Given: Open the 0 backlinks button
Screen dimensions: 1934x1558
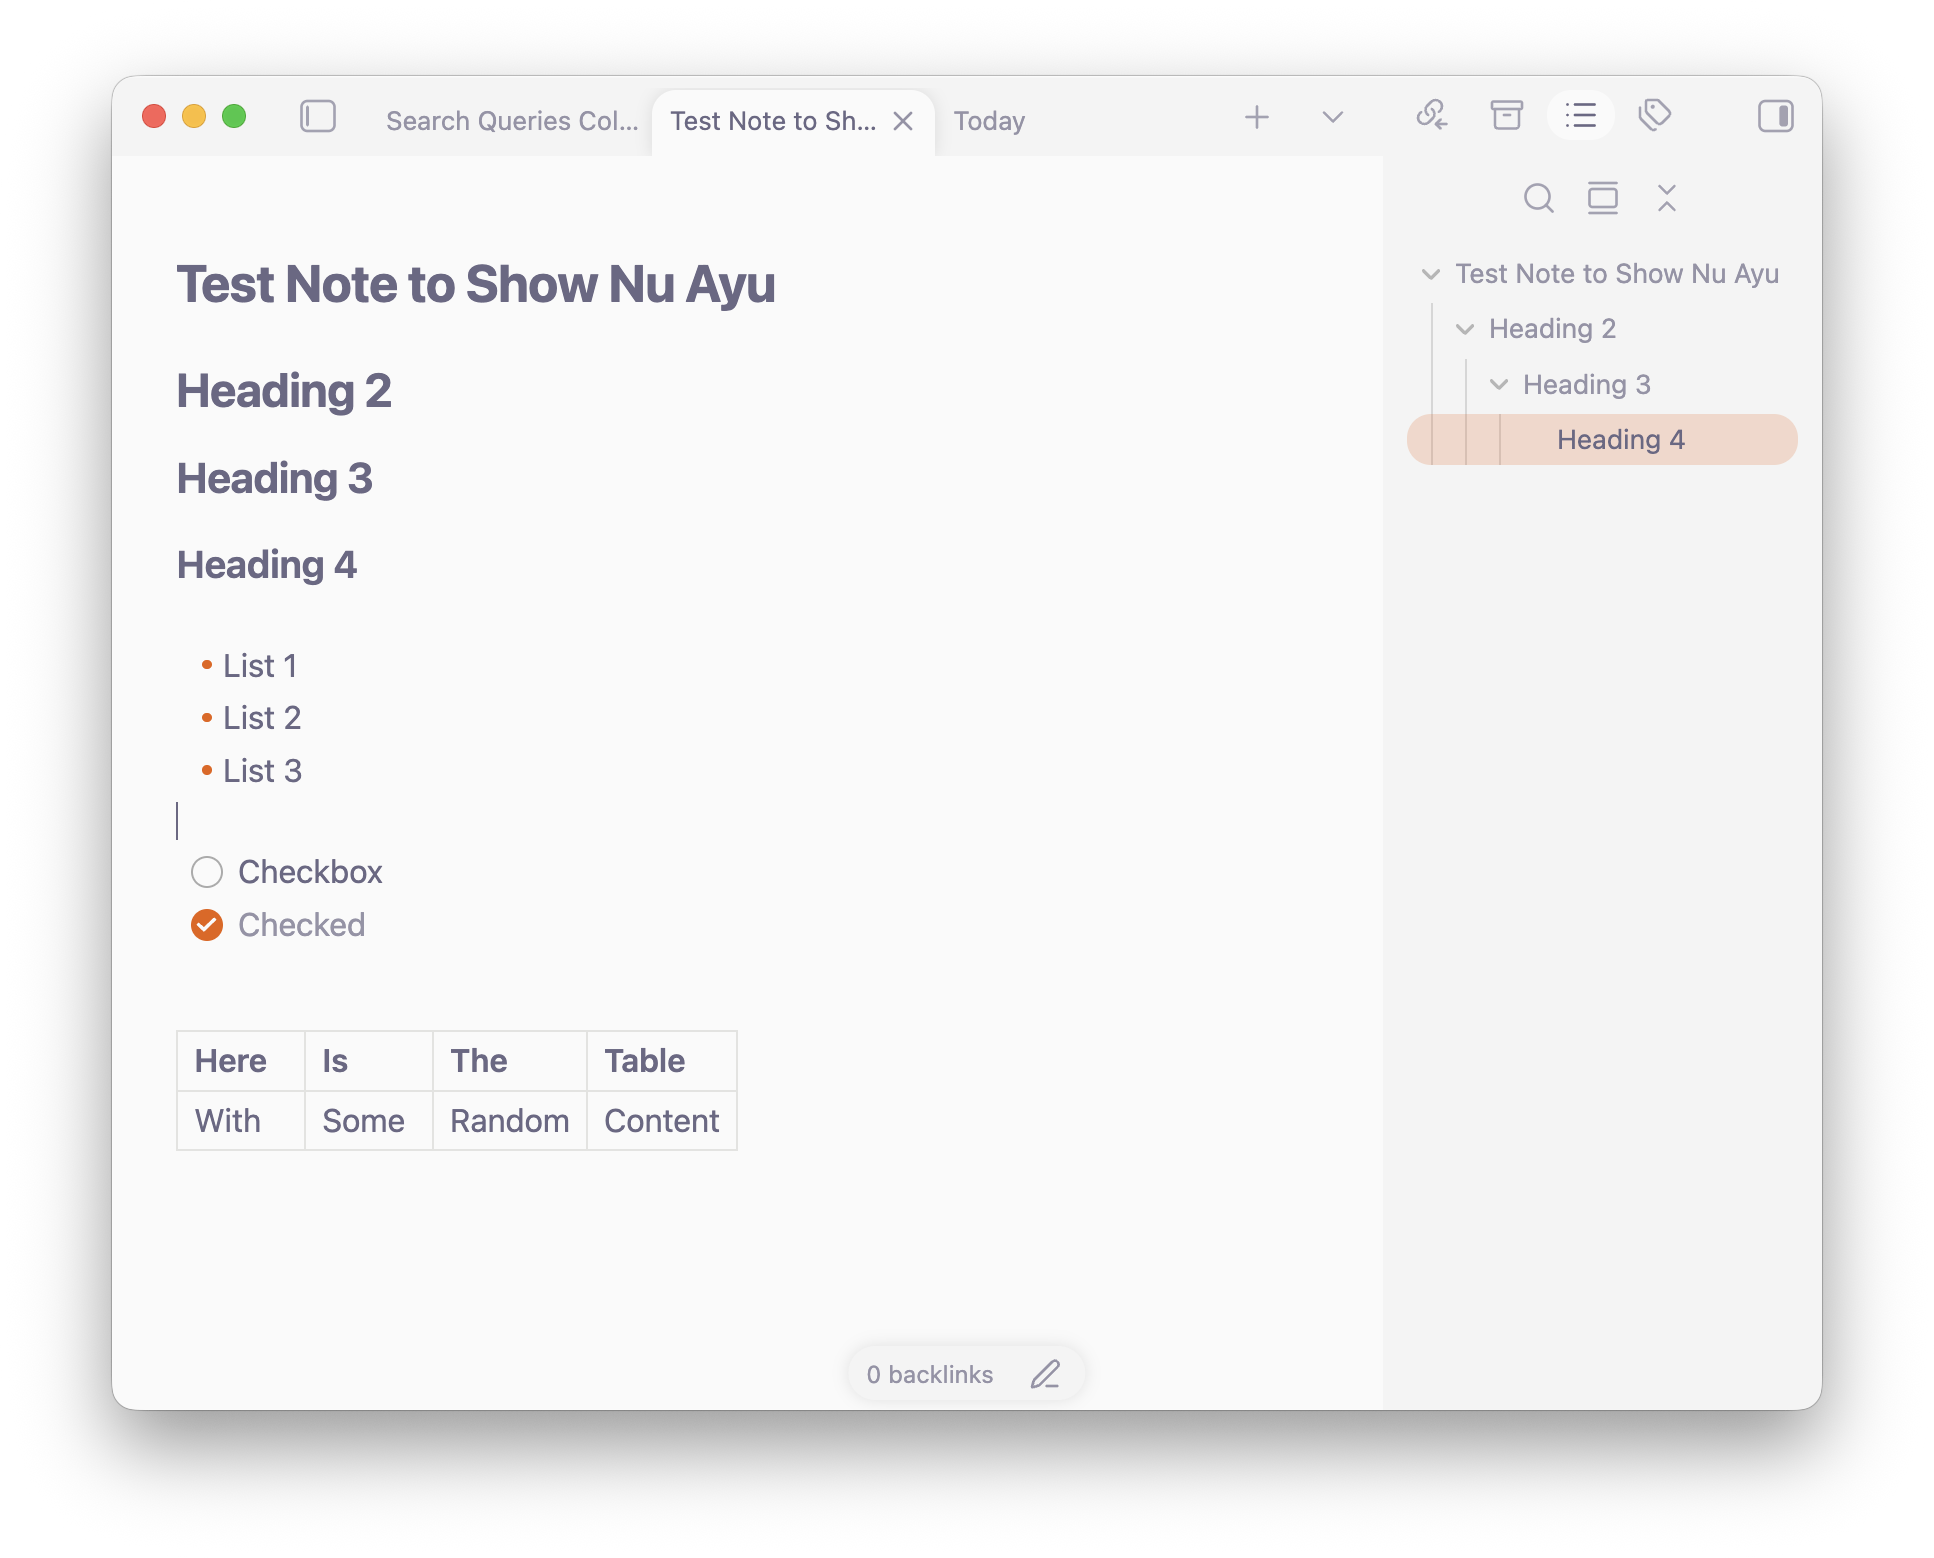Looking at the screenshot, I should pos(930,1375).
